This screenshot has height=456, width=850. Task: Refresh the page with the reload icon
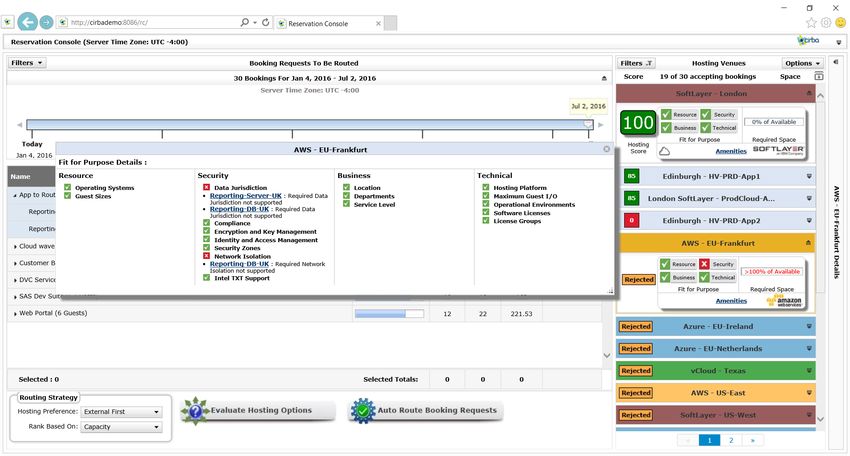click(x=266, y=22)
